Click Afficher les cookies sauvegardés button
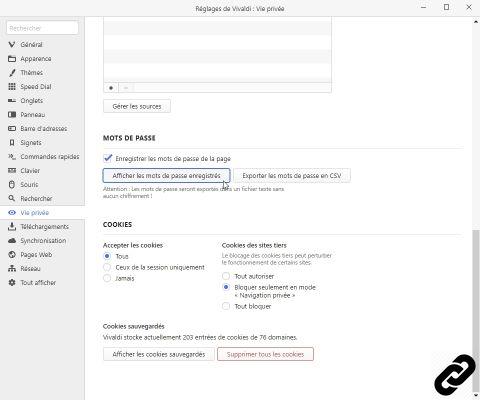Viewport: 480px width, 400px height. tap(159, 354)
